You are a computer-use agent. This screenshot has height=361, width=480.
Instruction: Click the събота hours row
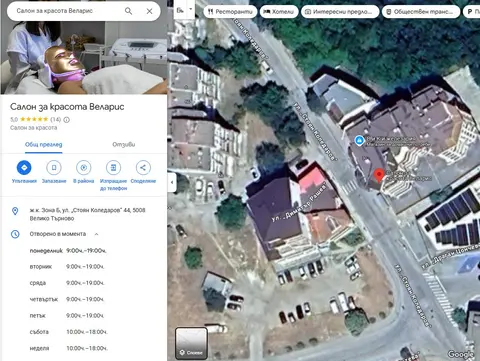click(68, 332)
